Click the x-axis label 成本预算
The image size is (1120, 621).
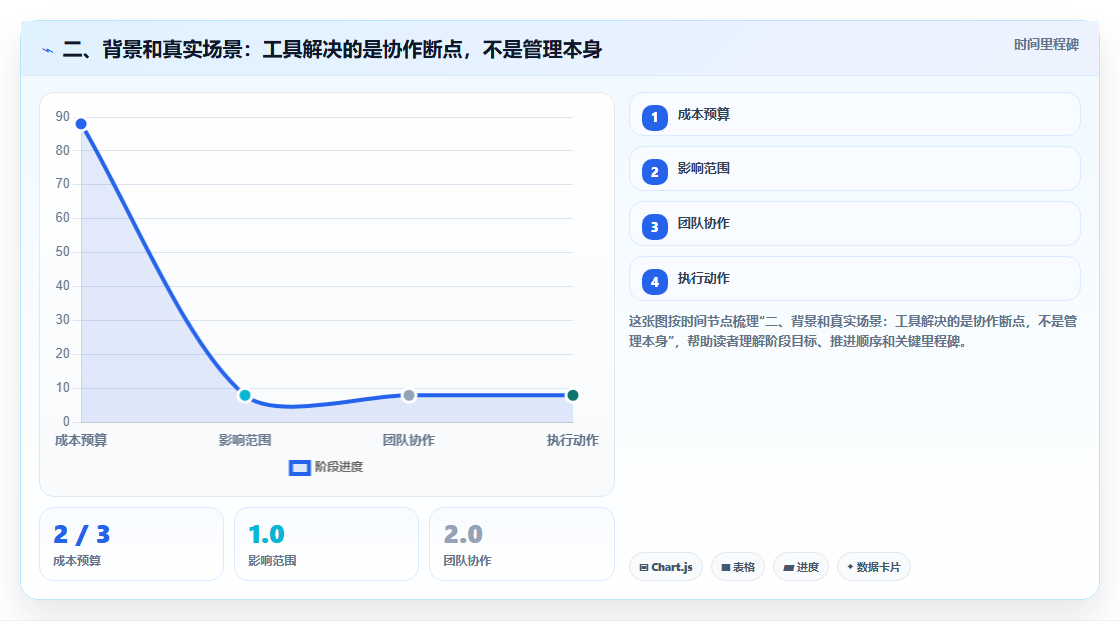click(81, 441)
